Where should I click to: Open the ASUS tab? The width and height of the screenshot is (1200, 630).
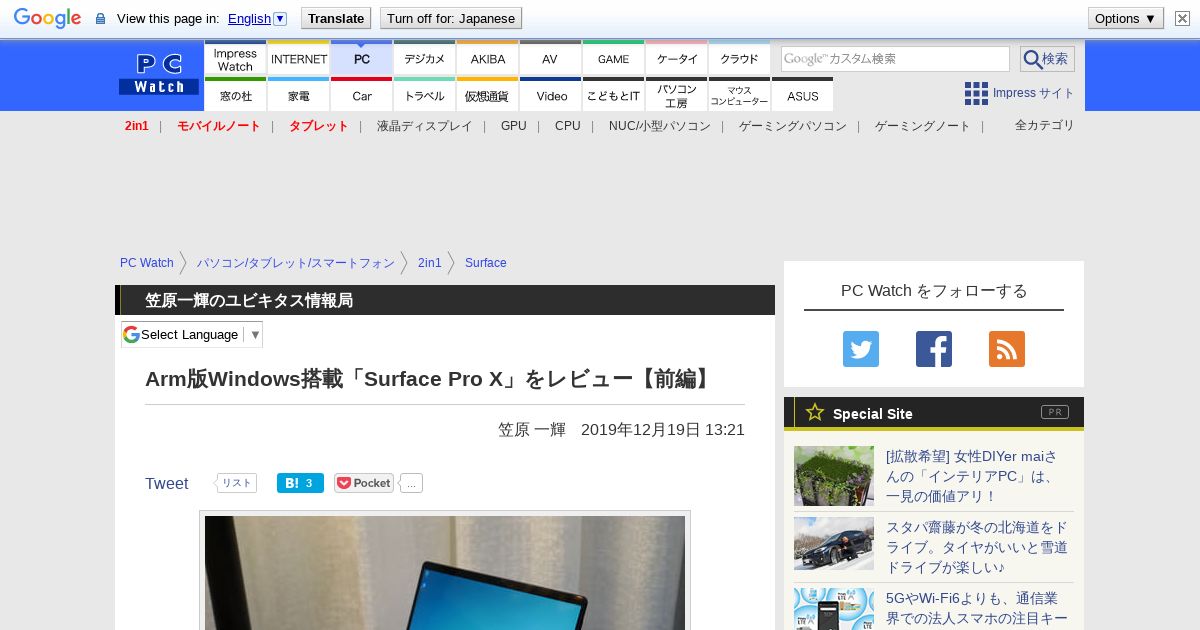click(x=802, y=95)
